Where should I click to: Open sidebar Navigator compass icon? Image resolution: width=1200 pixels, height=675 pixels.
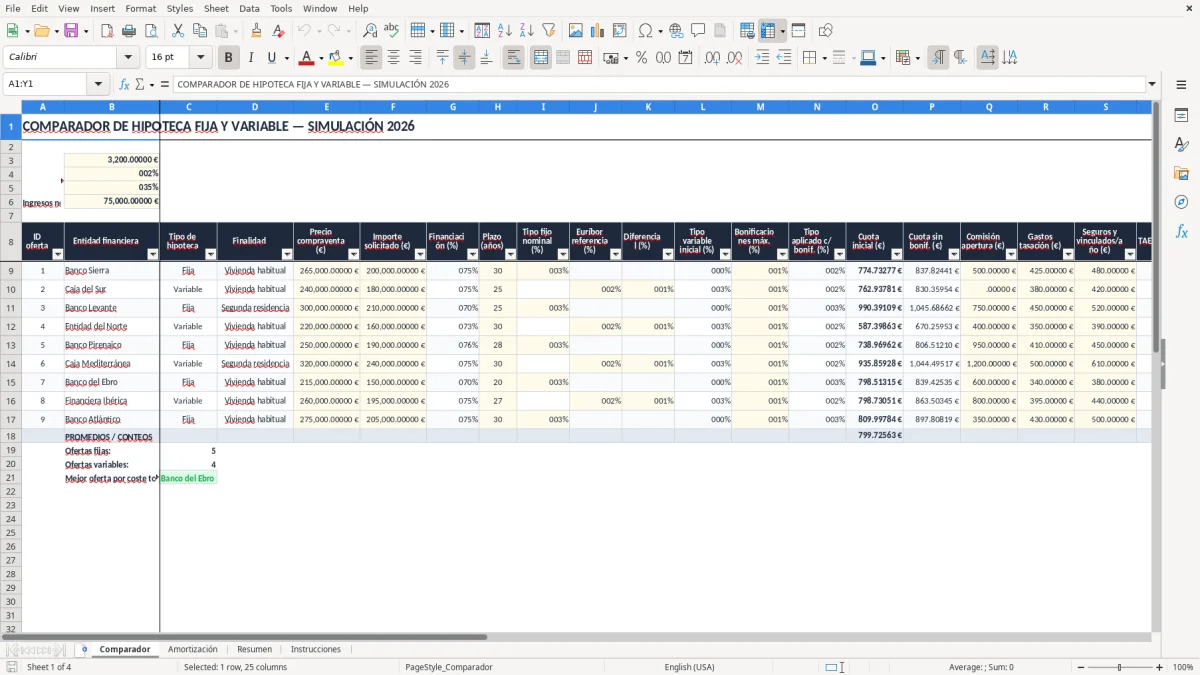1181,202
